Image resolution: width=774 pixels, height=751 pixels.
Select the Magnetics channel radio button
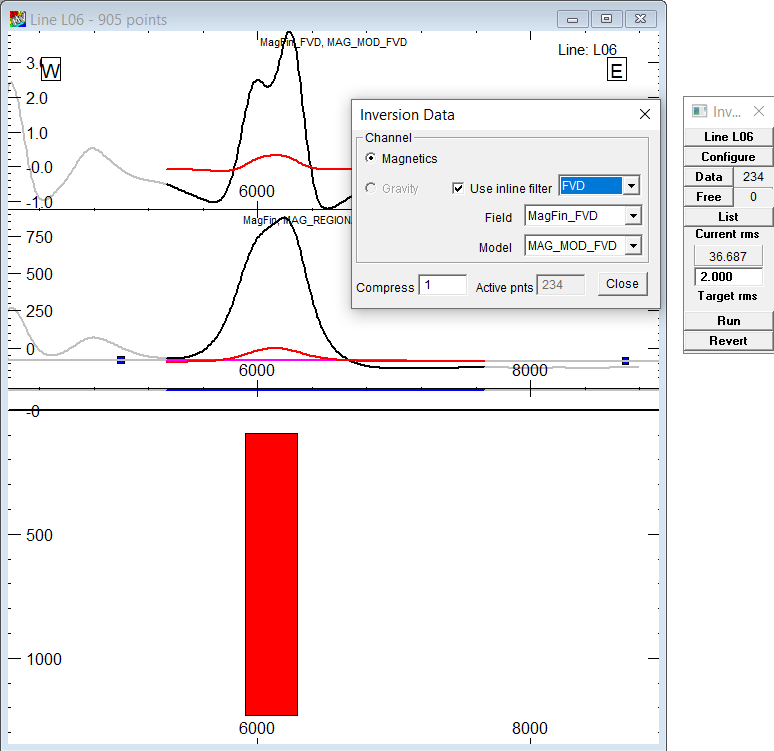(x=370, y=158)
